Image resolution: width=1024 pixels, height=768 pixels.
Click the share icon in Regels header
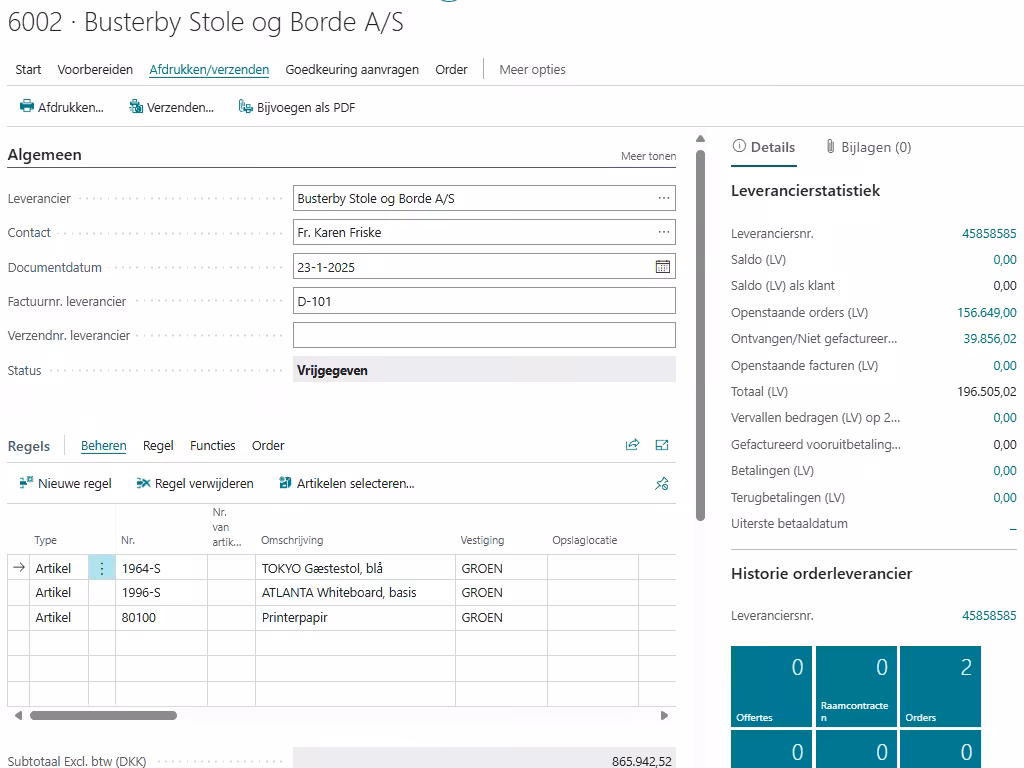click(x=632, y=445)
